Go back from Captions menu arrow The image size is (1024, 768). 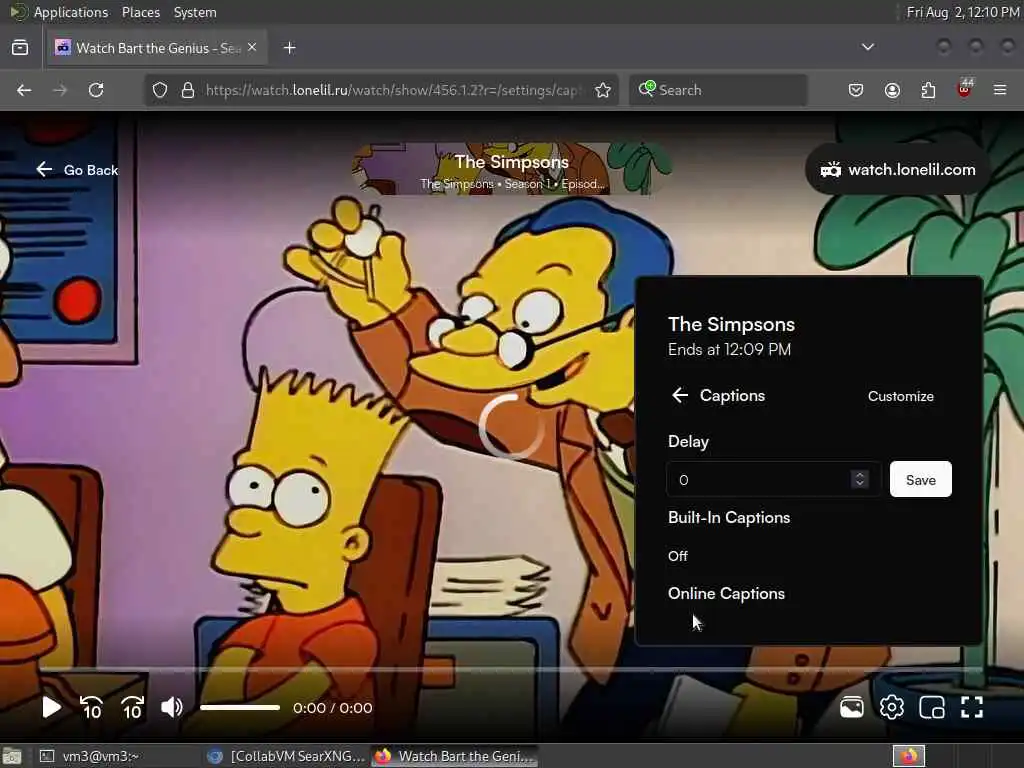pyautogui.click(x=680, y=395)
